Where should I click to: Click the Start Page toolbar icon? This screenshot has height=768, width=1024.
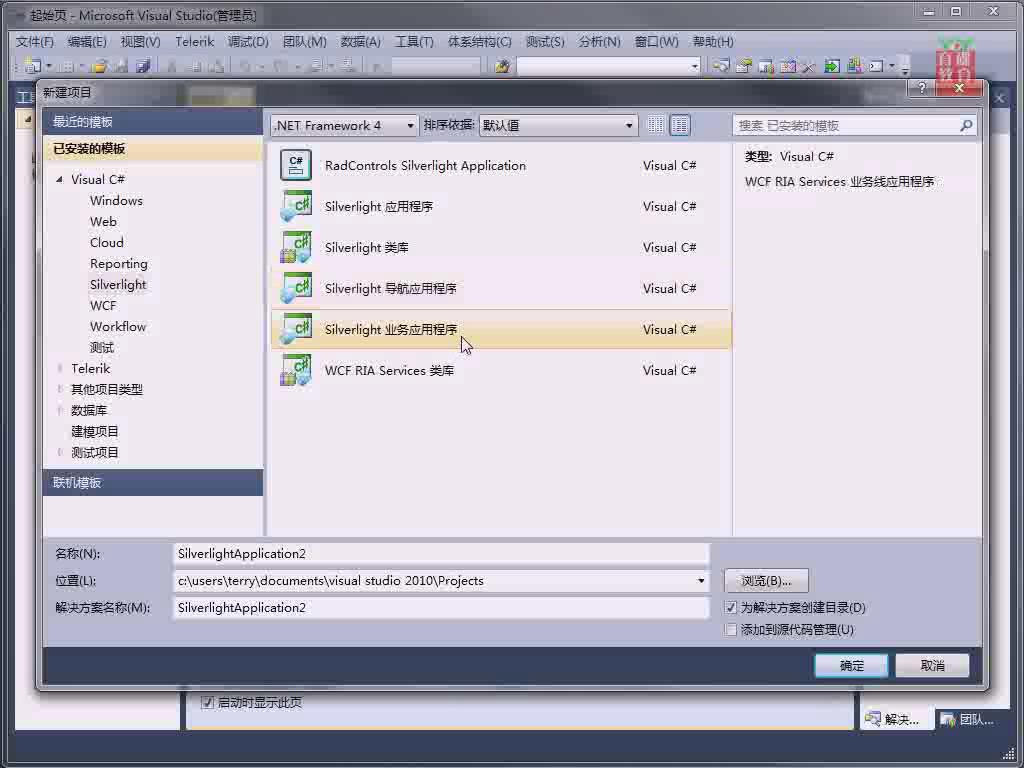click(x=831, y=66)
